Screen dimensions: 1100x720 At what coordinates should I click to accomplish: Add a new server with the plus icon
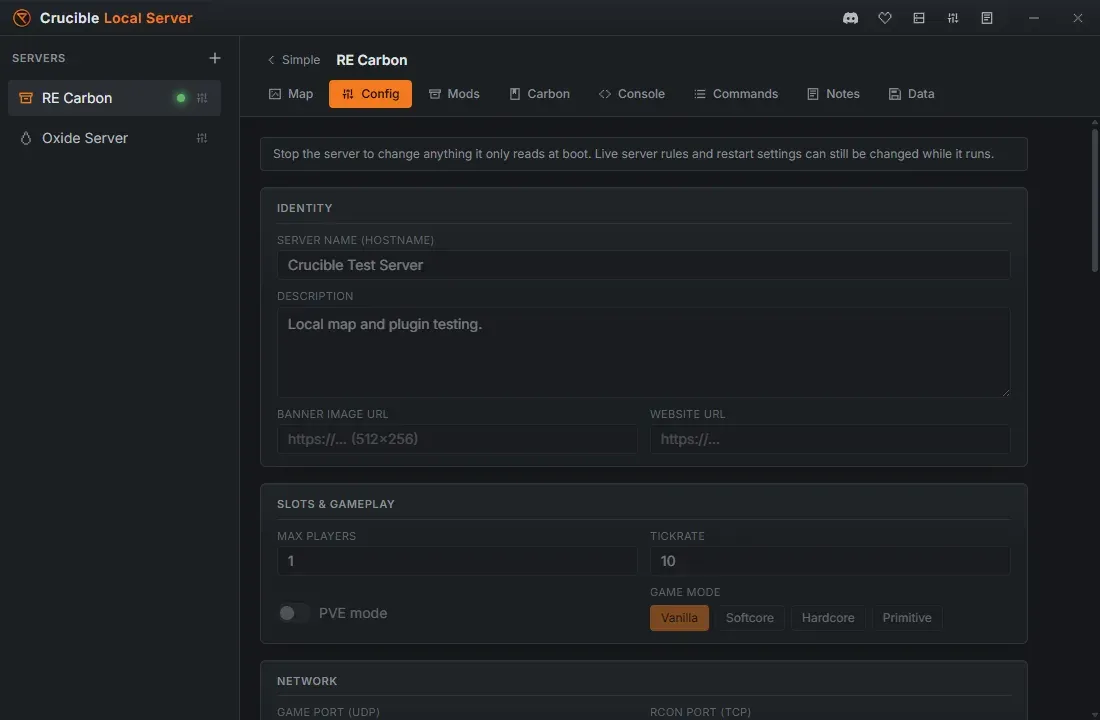click(x=215, y=58)
